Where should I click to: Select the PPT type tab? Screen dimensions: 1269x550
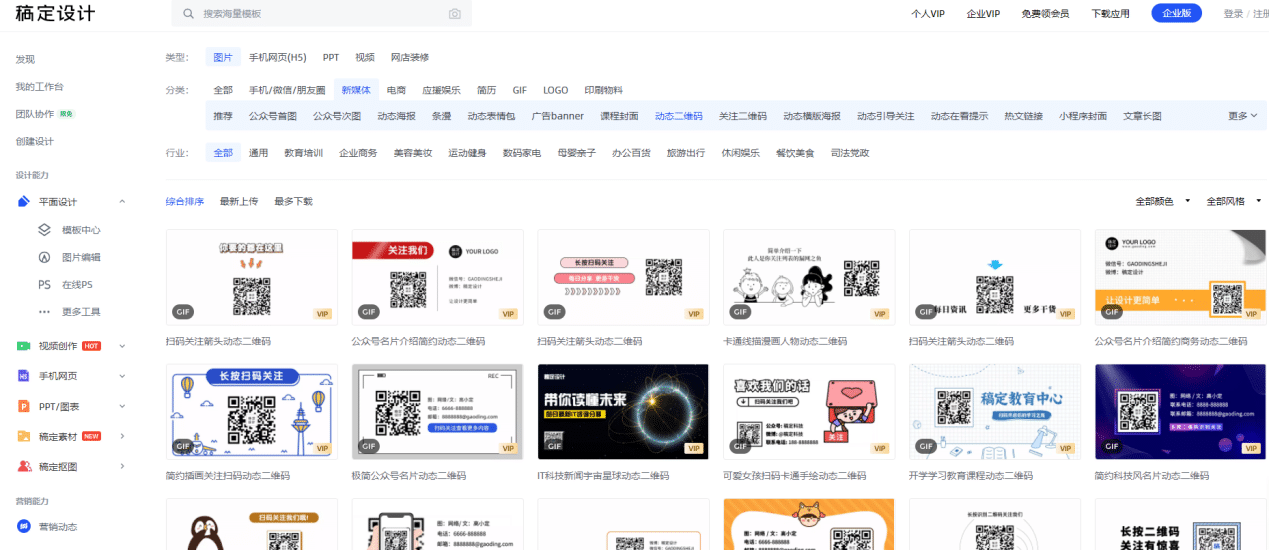[331, 57]
